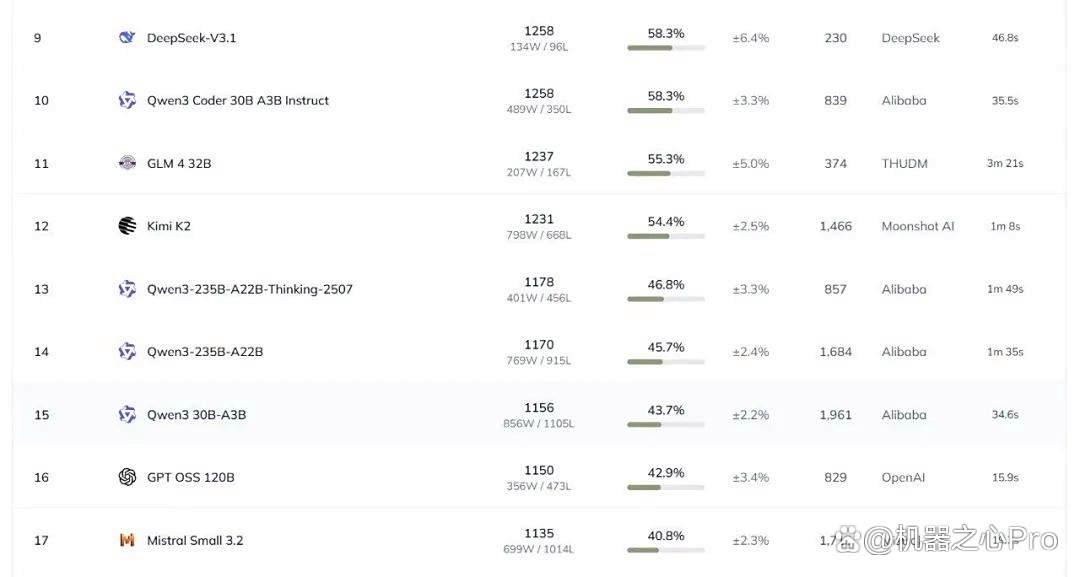Select rank 15 row number

[41, 415]
